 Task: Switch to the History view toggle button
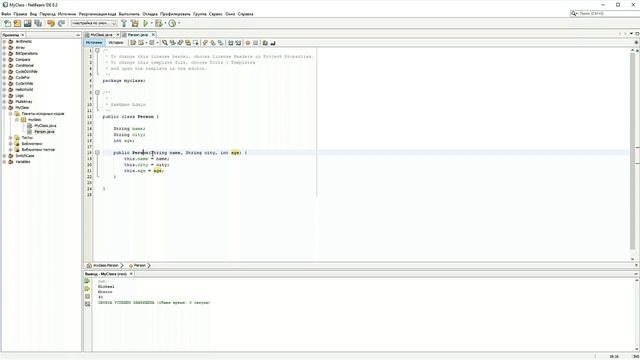coord(116,43)
